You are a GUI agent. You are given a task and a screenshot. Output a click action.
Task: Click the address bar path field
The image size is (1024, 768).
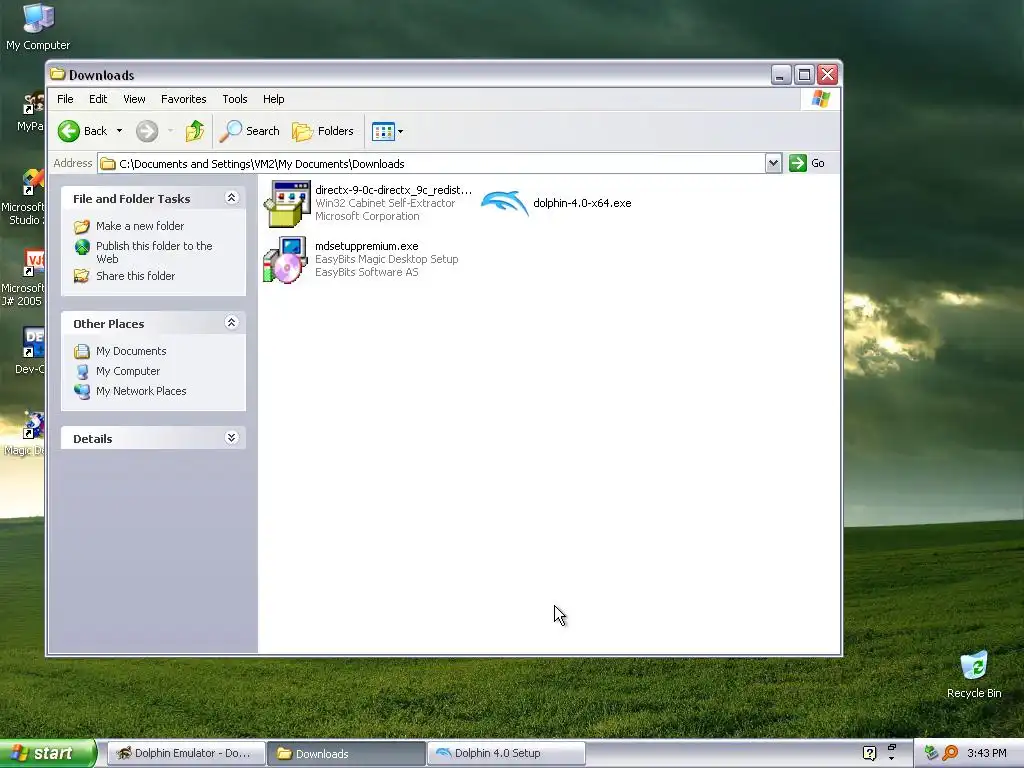[431, 164]
